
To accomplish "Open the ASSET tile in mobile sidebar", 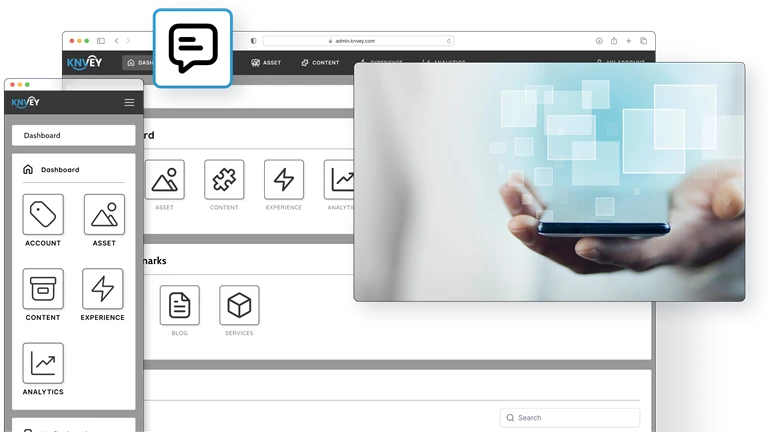I will pos(104,215).
